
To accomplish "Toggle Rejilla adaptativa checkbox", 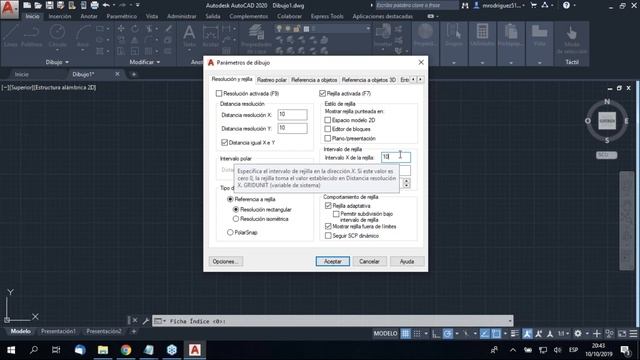I will [328, 206].
